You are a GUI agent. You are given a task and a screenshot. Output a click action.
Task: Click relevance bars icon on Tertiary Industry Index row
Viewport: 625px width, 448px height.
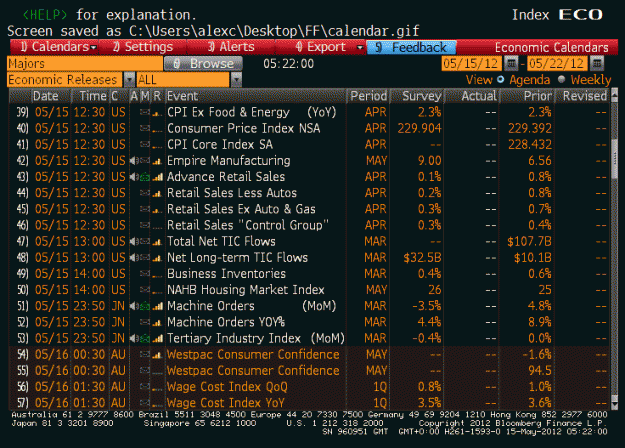[157, 338]
